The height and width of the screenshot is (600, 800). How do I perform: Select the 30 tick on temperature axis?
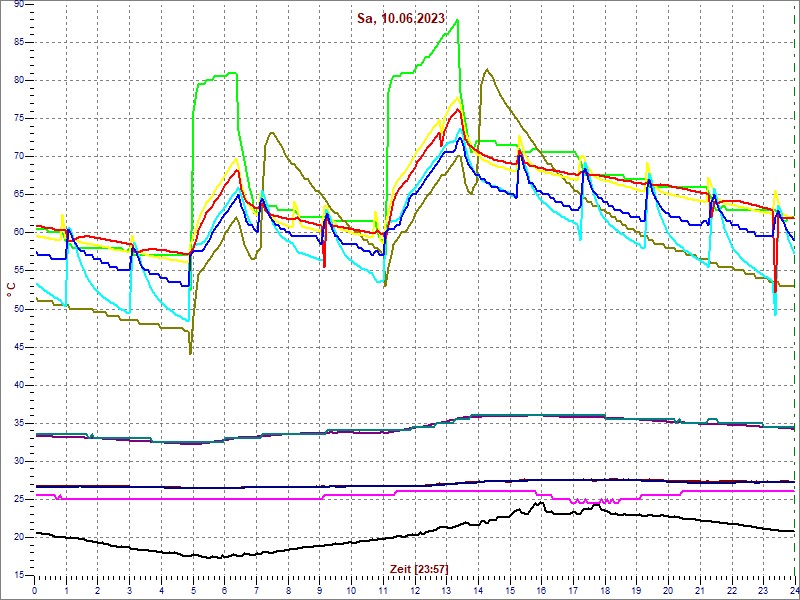(19, 462)
